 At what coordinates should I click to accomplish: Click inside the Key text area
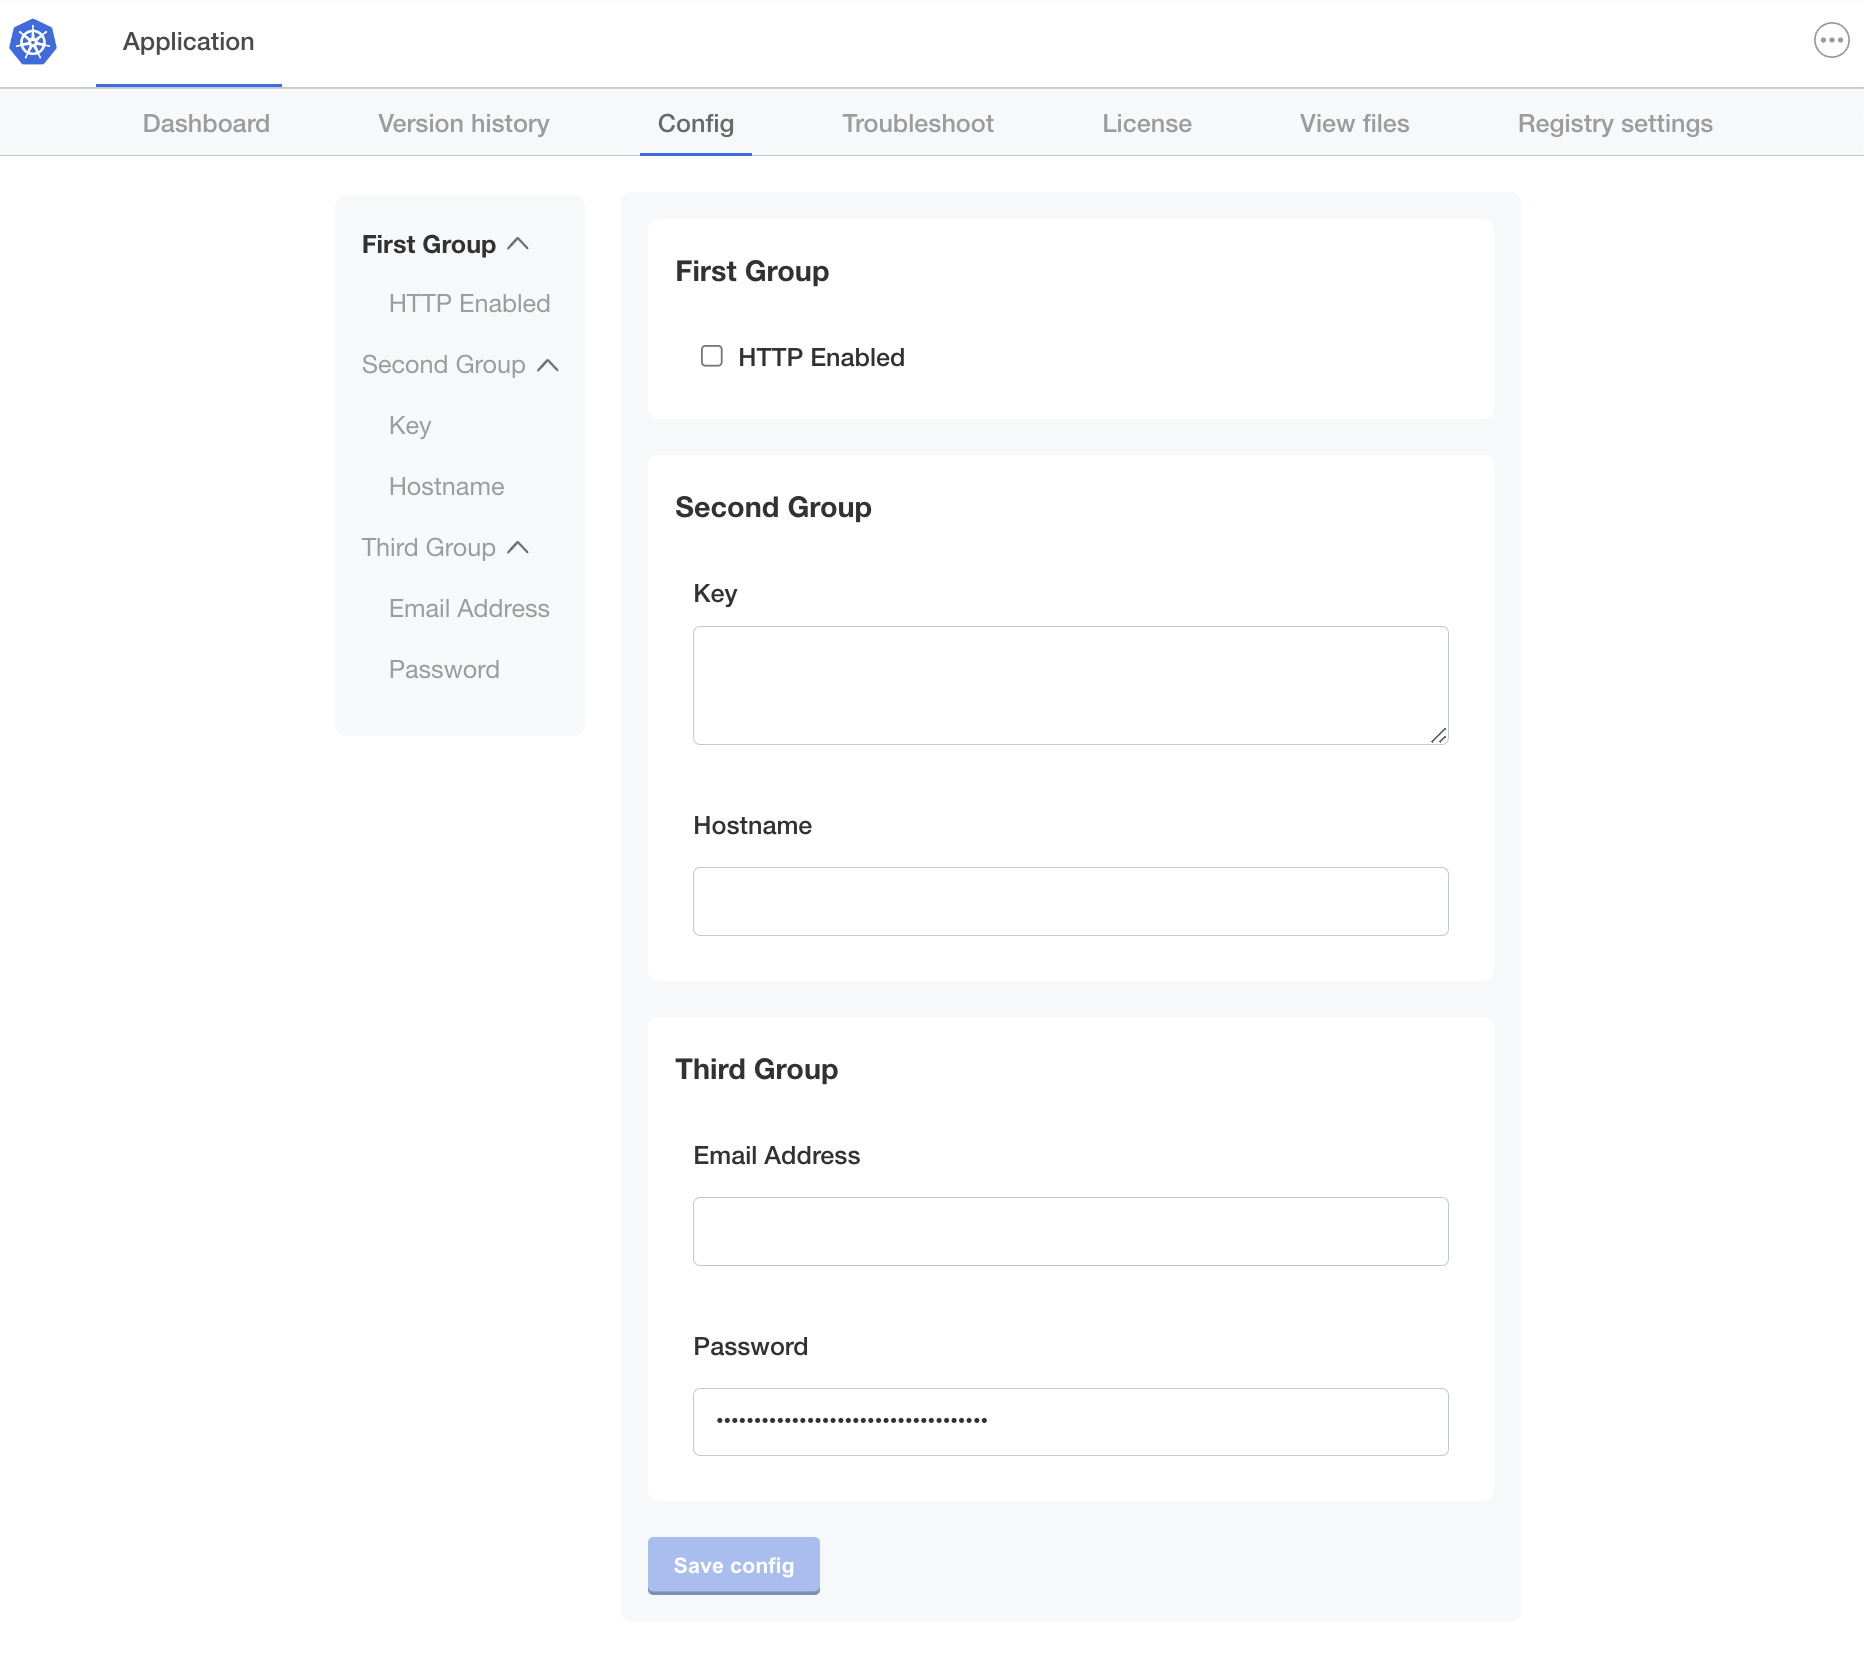coord(1069,685)
